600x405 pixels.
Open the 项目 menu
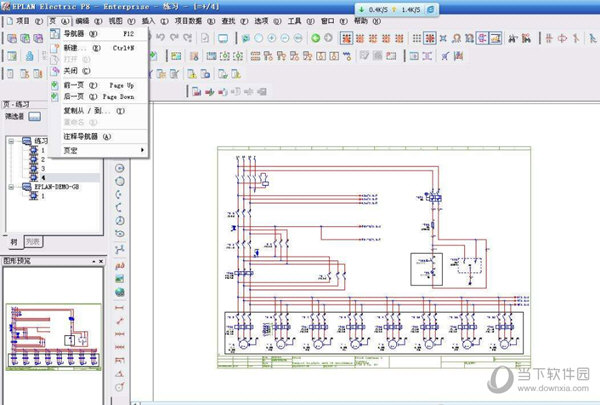tap(29, 21)
